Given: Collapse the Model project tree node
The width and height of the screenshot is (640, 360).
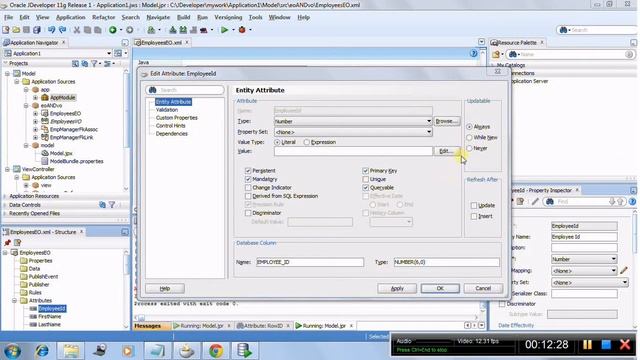Looking at the screenshot, I should tap(7, 74).
